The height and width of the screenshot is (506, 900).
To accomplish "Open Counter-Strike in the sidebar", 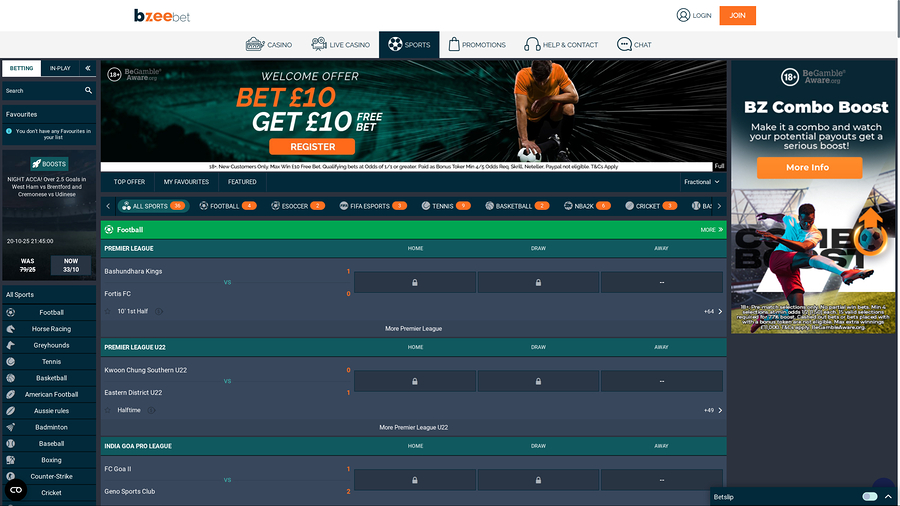I will (x=49, y=477).
